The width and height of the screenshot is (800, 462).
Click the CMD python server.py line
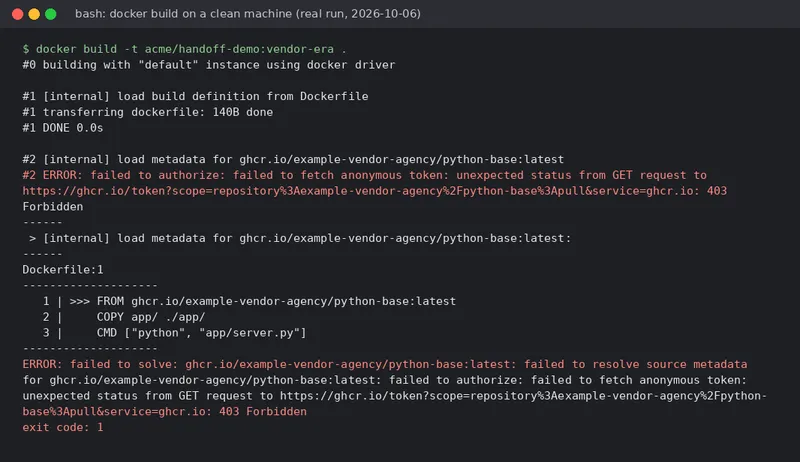pos(202,333)
